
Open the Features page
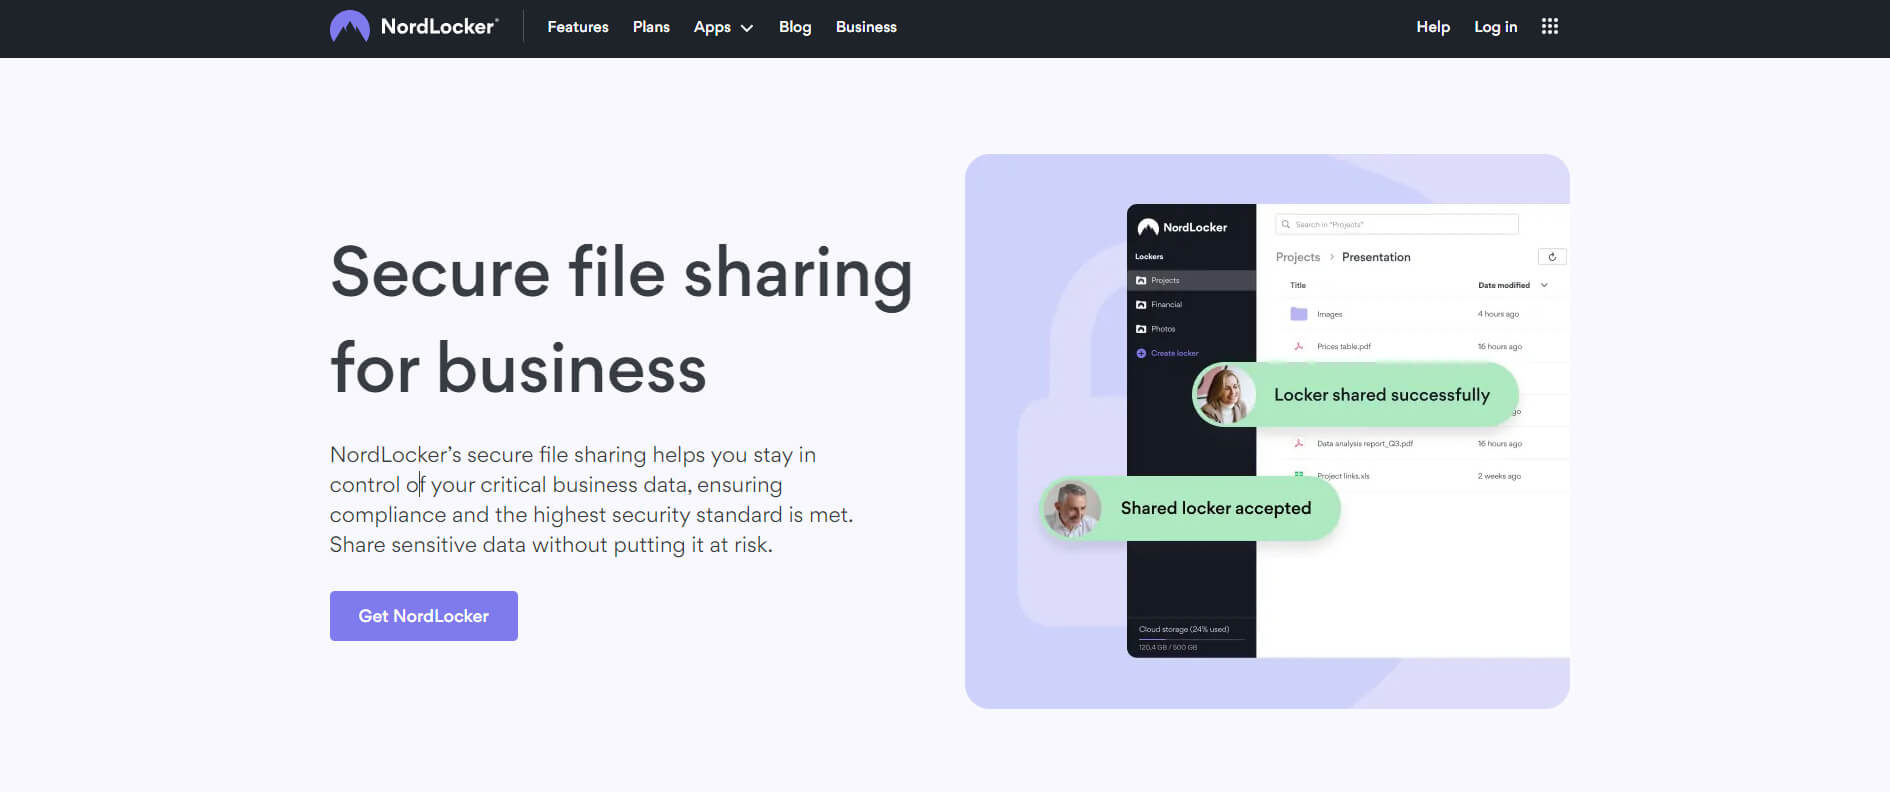(578, 27)
